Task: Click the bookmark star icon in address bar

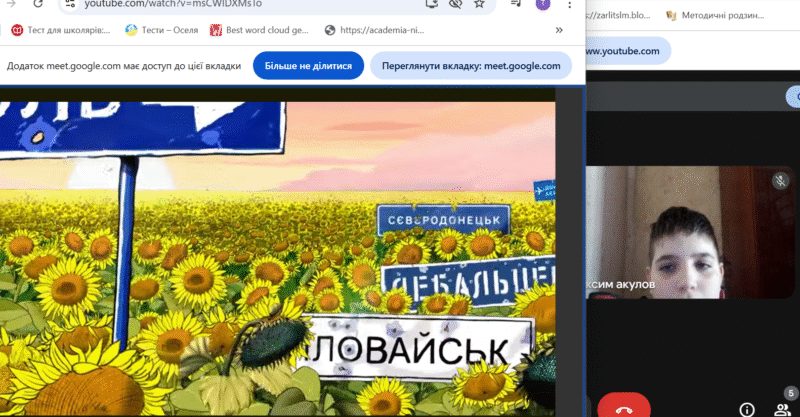Action: click(479, 4)
